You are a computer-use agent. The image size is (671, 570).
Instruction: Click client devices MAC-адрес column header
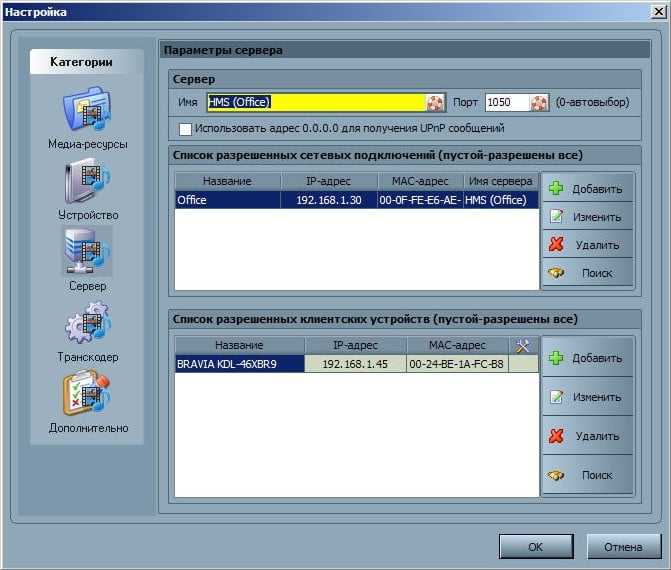[457, 345]
